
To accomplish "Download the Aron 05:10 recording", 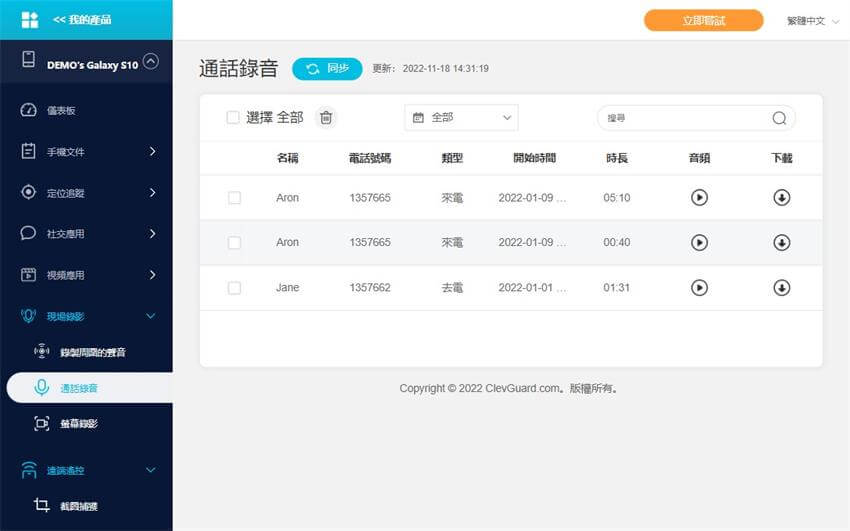I will 782,198.
